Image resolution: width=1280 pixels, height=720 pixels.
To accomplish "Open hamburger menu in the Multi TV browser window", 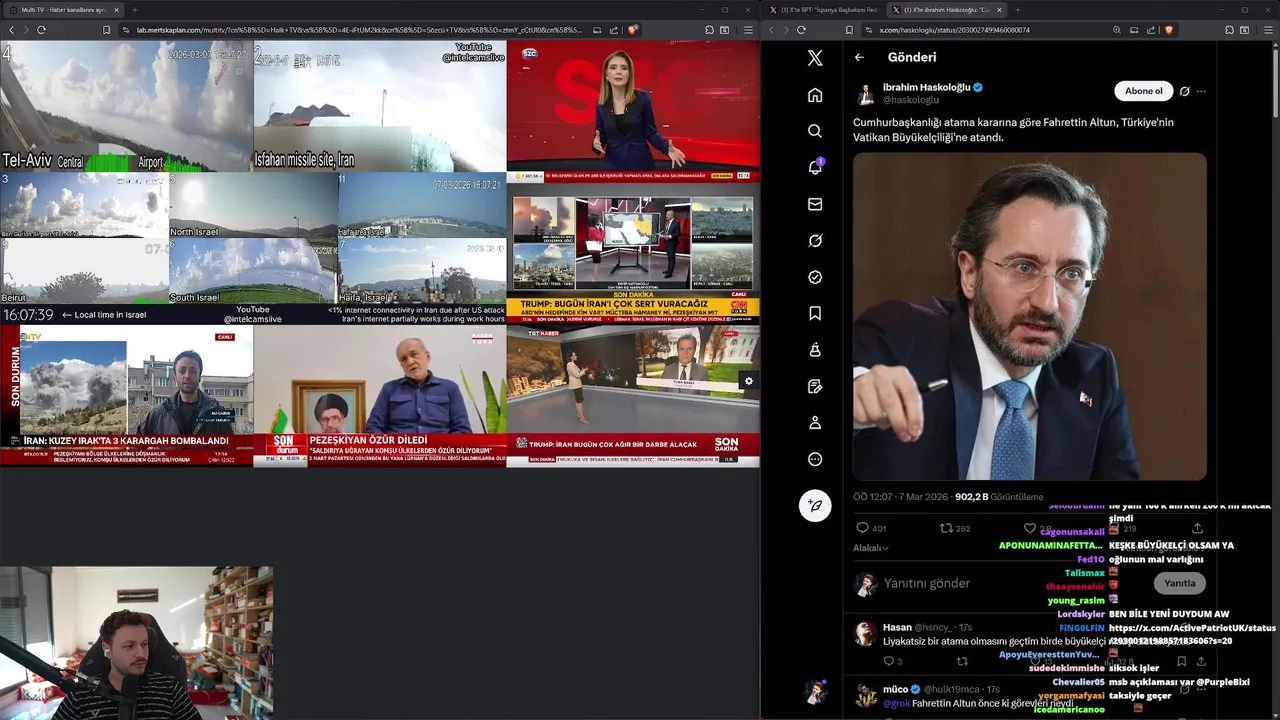I will 747,30.
